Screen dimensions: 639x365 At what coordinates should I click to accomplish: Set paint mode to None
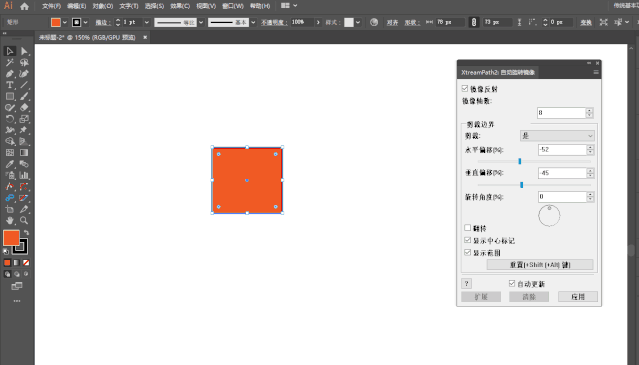(x=26, y=263)
